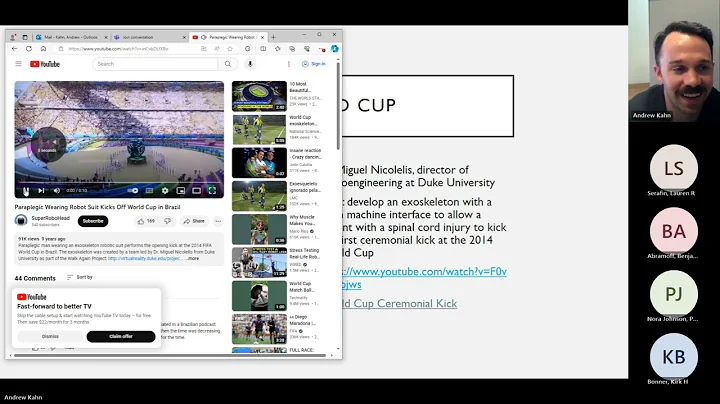Open the virtualreality.duke.edu description link
The height and width of the screenshot is (404, 720).
144,258
